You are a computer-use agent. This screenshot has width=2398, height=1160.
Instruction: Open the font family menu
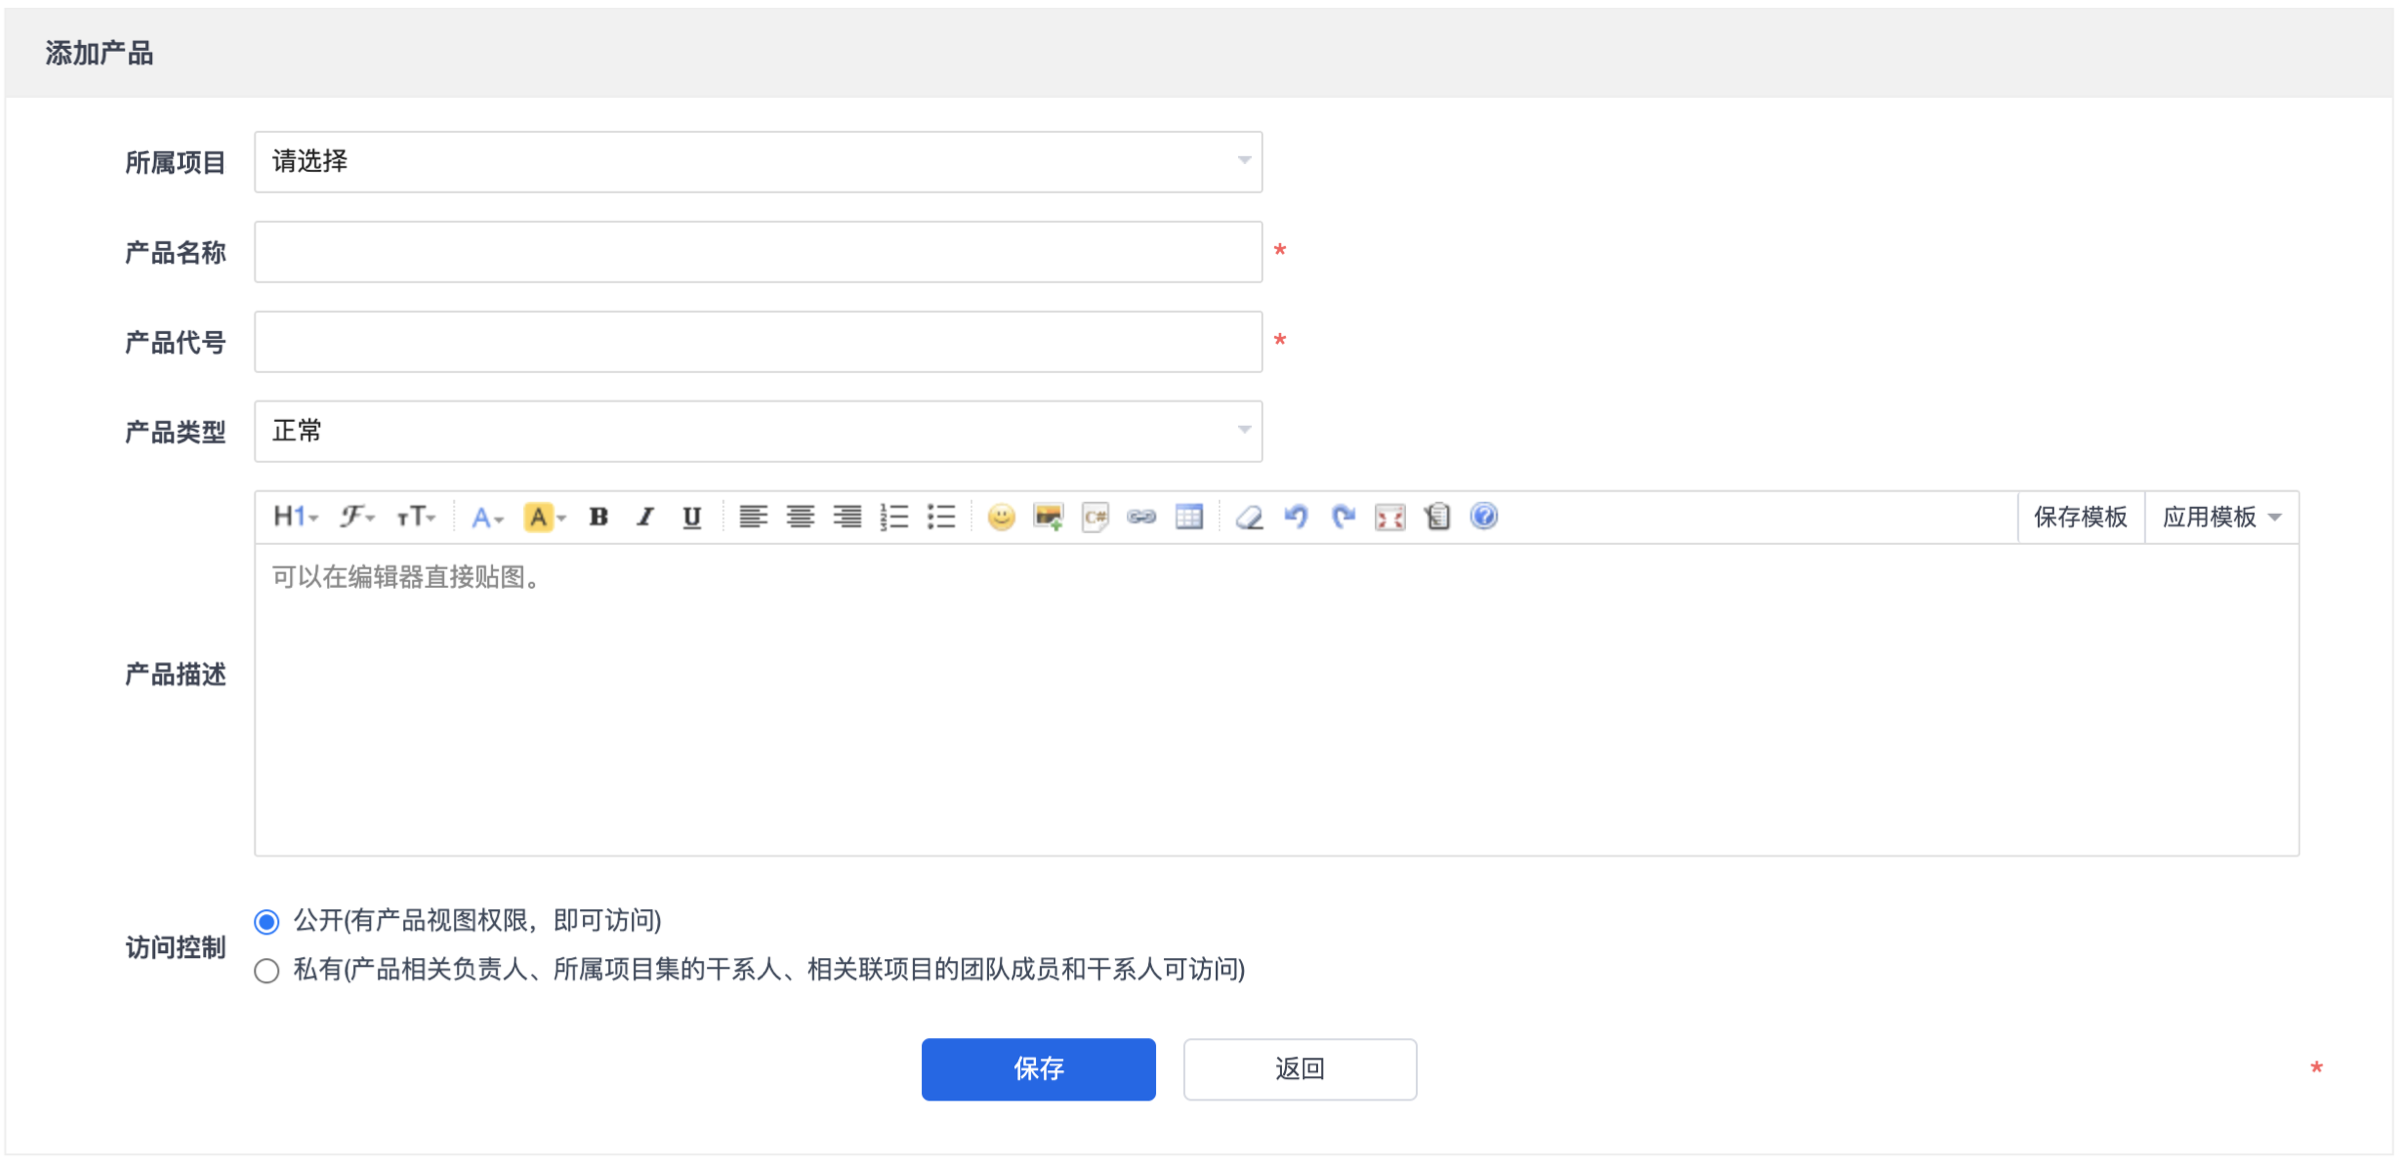pos(356,517)
